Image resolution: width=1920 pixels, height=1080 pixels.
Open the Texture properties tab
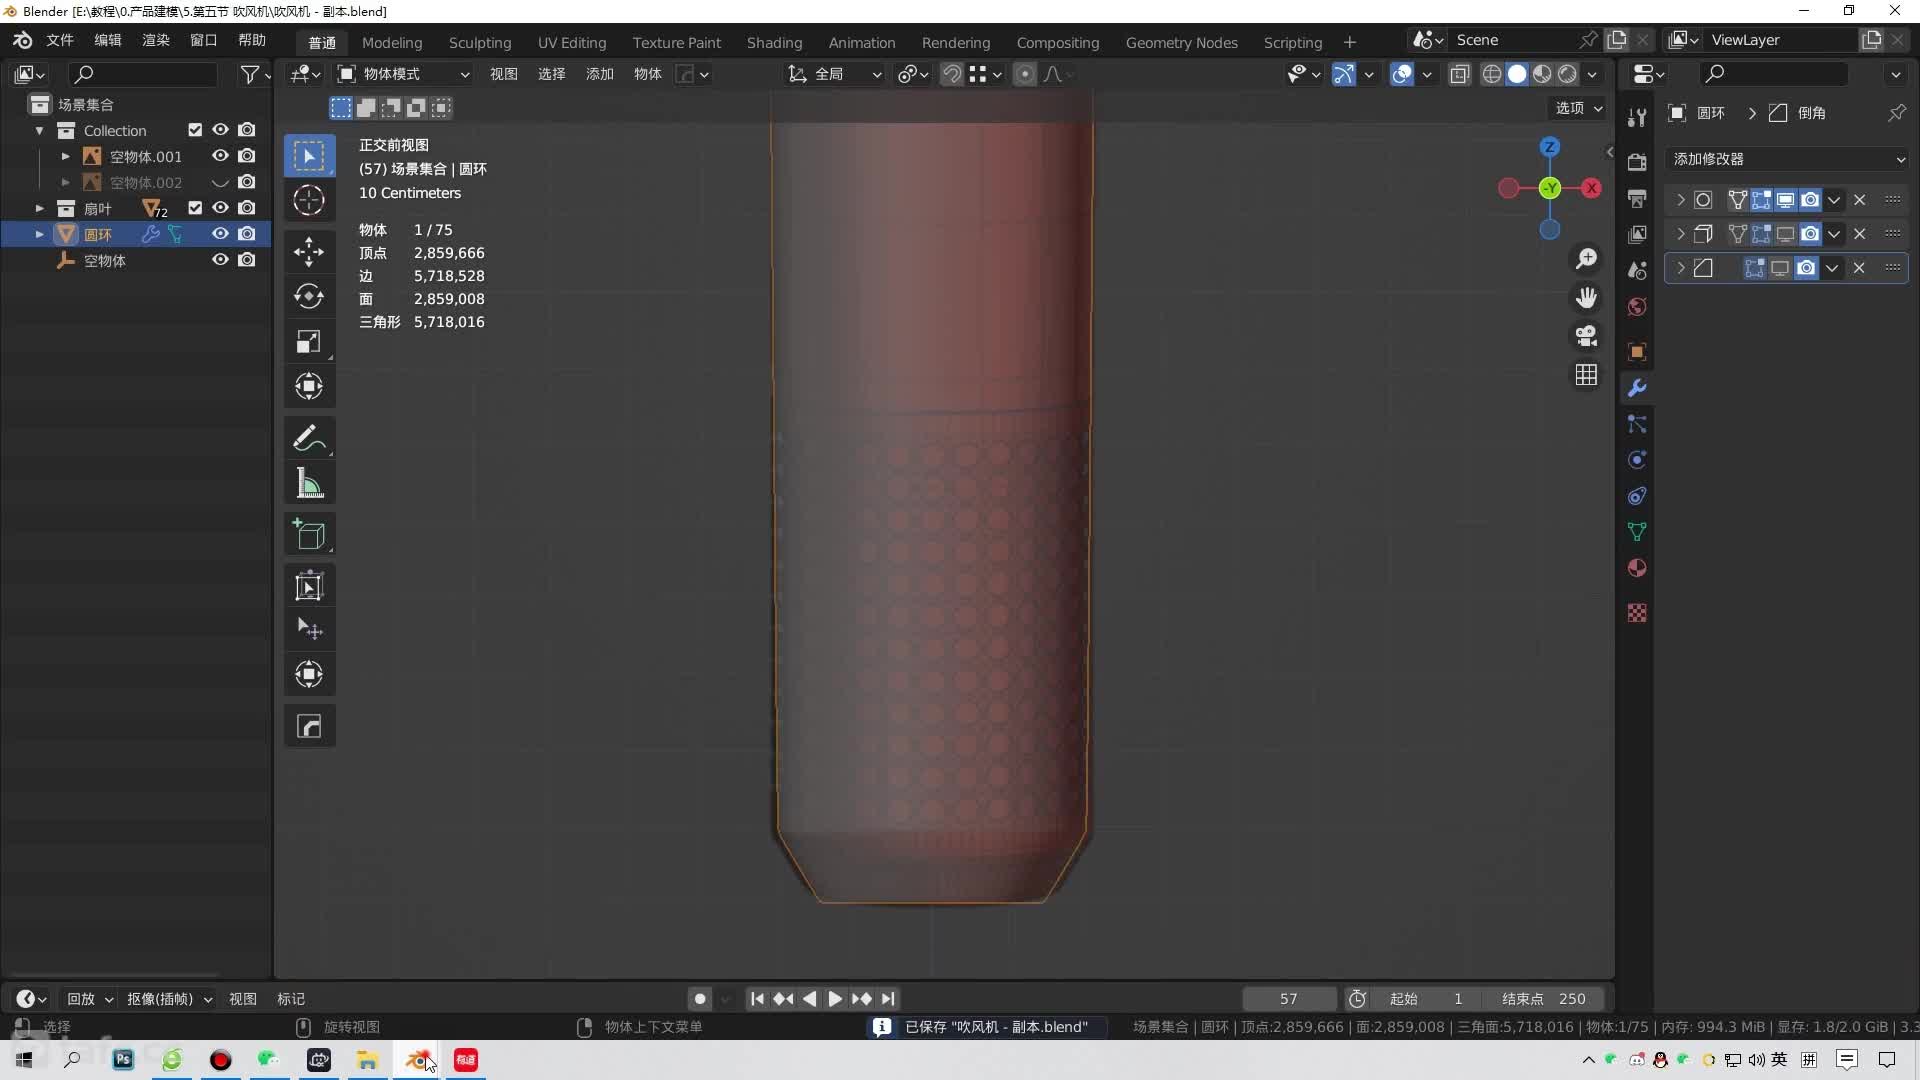1637,613
